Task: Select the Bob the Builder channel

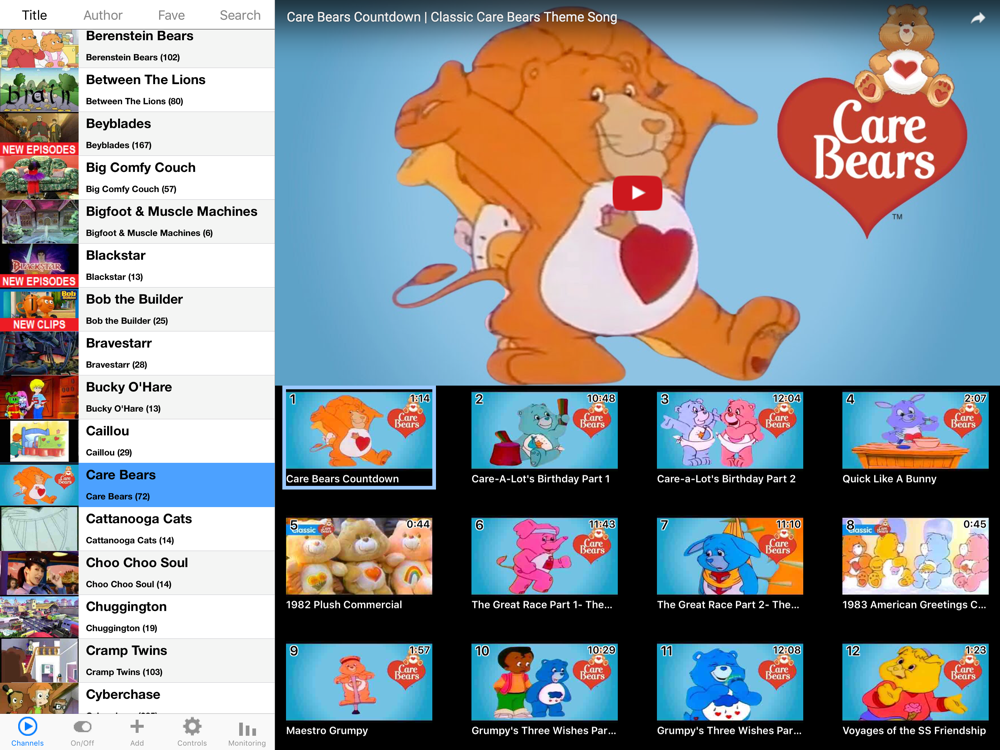Action: coord(137,310)
